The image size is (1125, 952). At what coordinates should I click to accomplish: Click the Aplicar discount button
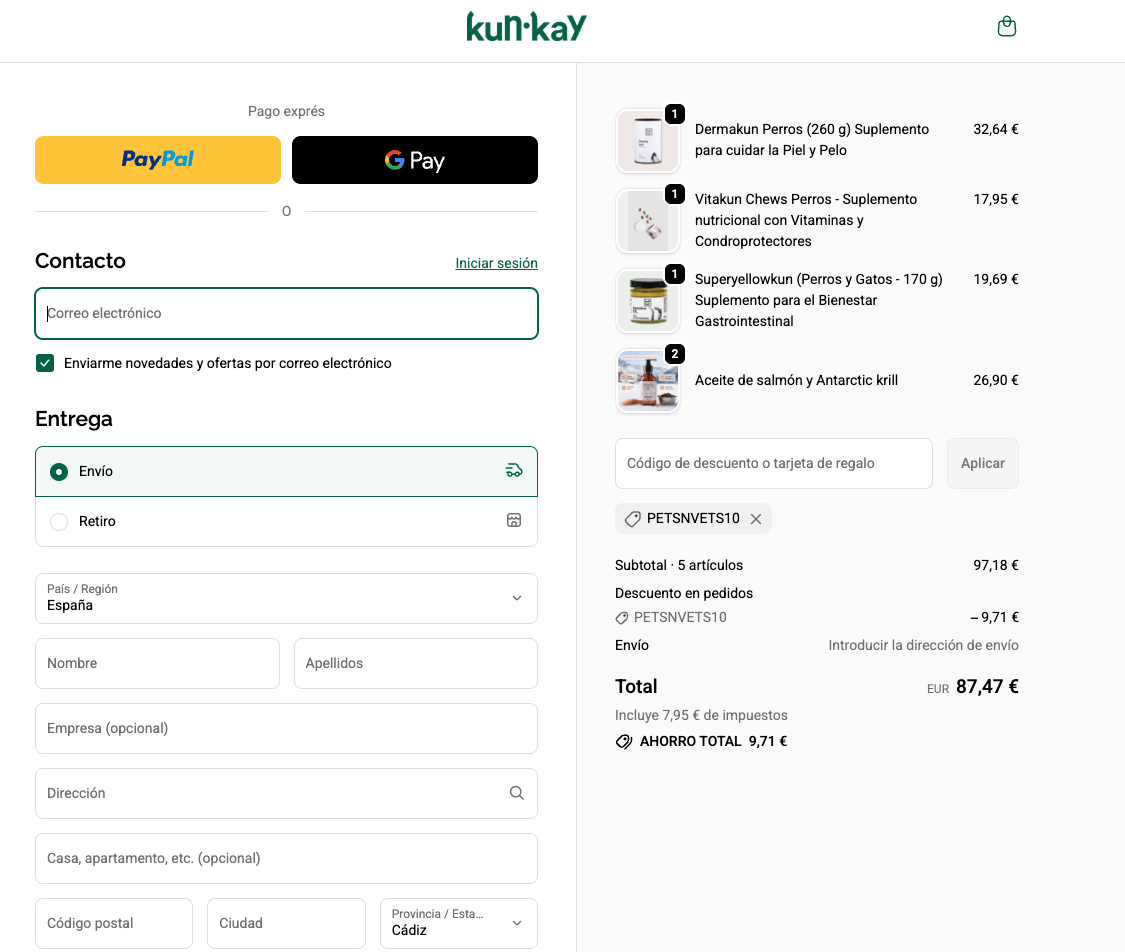click(982, 463)
